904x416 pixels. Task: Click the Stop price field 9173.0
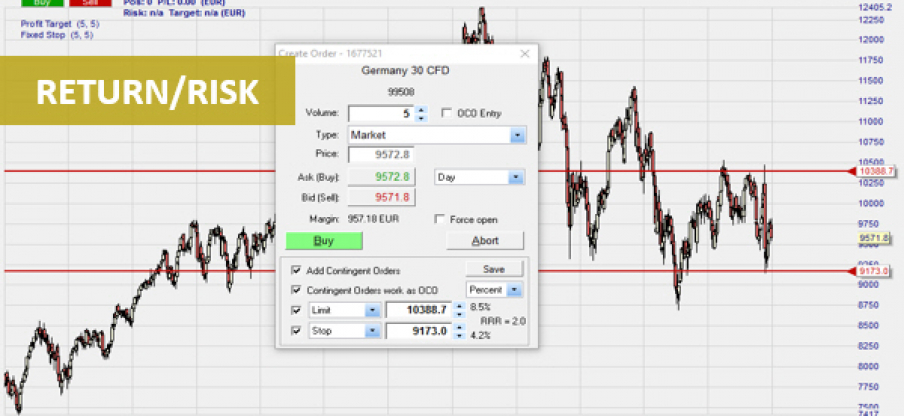click(419, 331)
